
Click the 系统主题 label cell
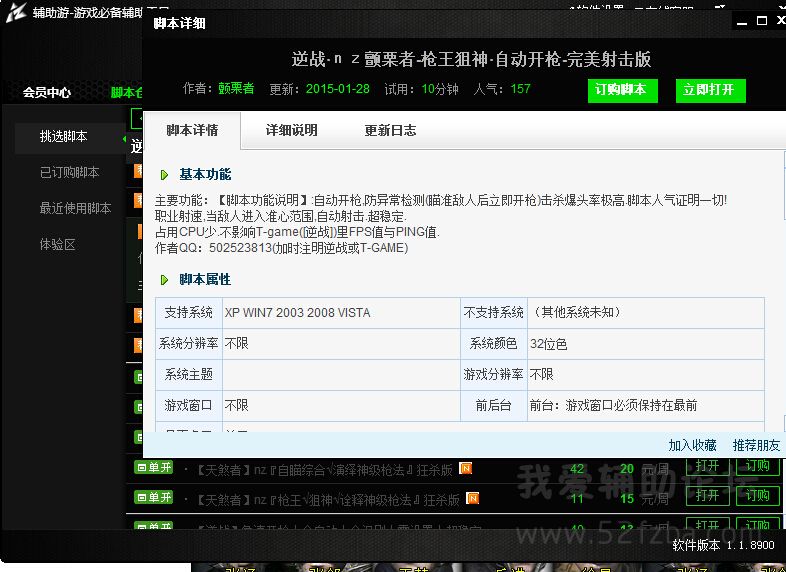coord(189,374)
